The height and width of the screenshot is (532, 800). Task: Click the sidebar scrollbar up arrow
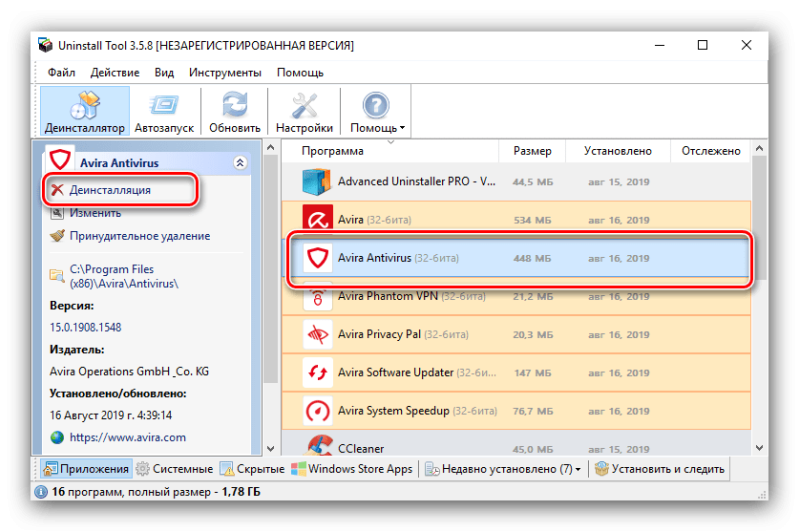271,147
